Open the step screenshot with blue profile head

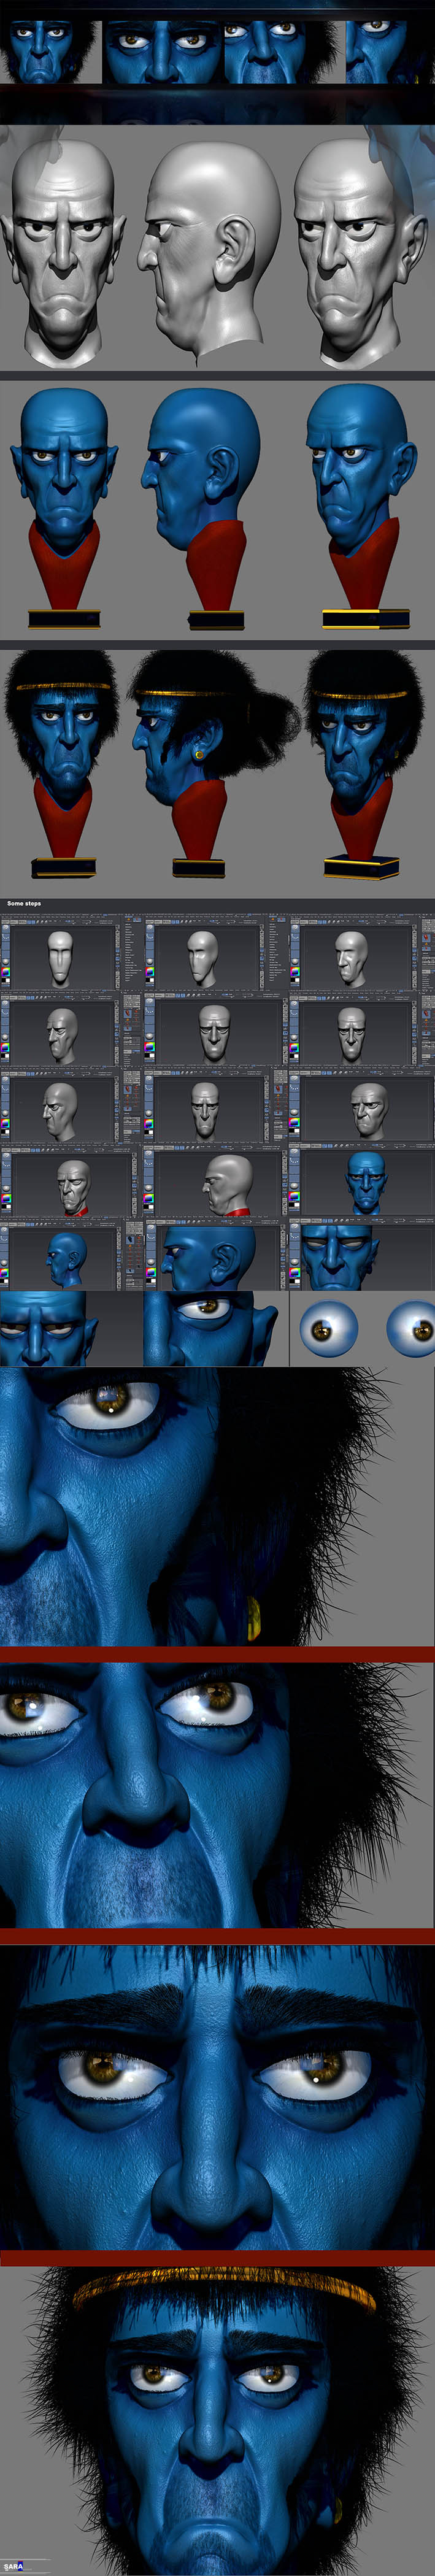(71, 1256)
